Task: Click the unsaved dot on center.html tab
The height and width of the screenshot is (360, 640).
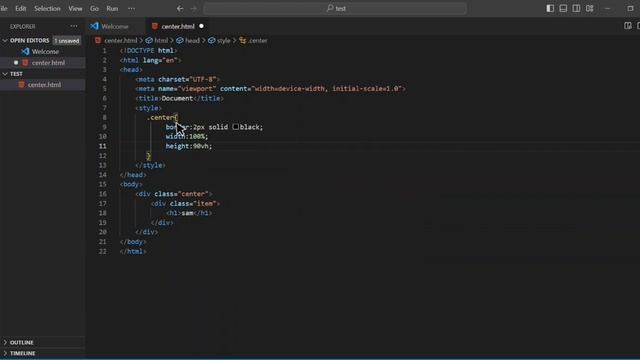Action: (201, 26)
